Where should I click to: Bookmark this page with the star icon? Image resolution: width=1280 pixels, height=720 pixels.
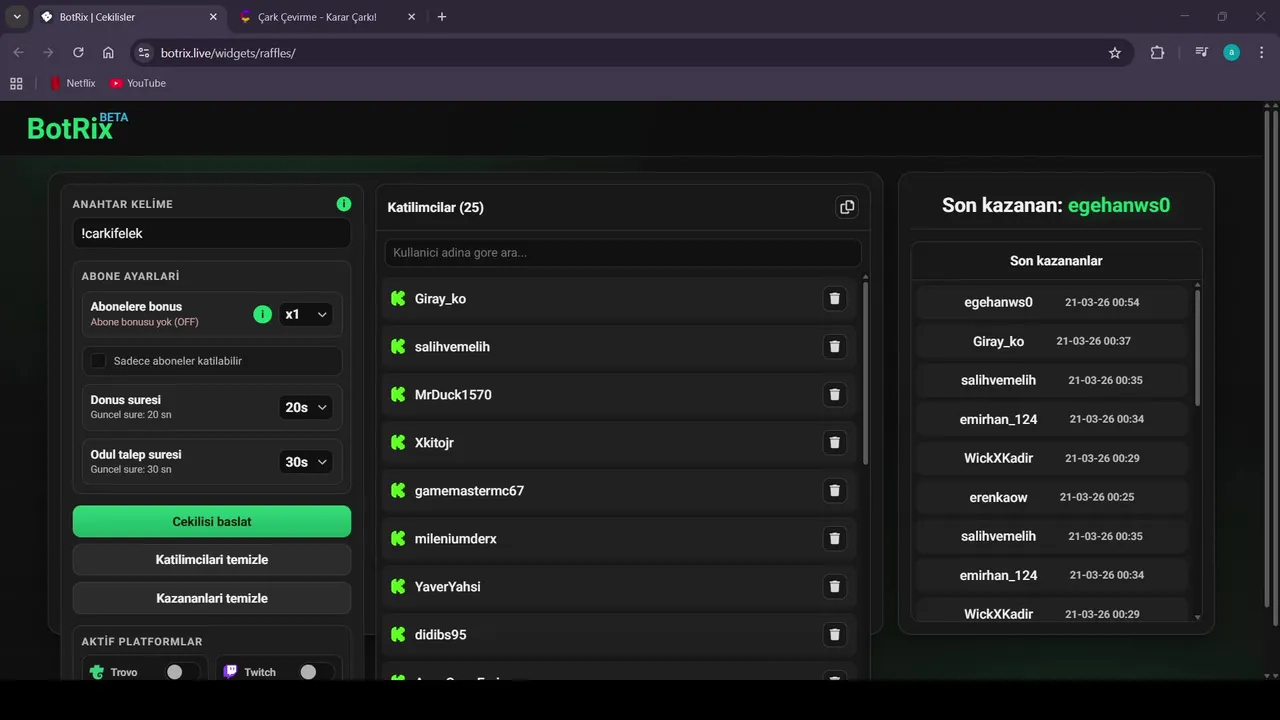[x=1115, y=53]
